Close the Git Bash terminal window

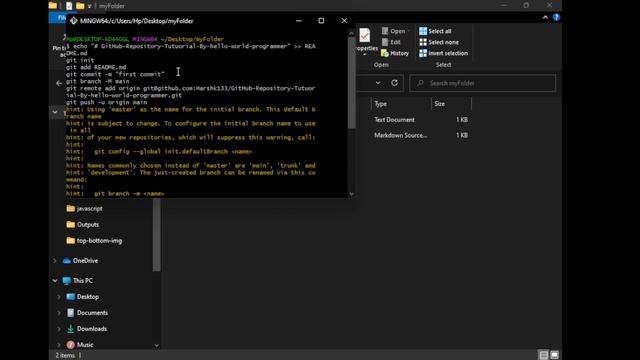click(x=344, y=21)
